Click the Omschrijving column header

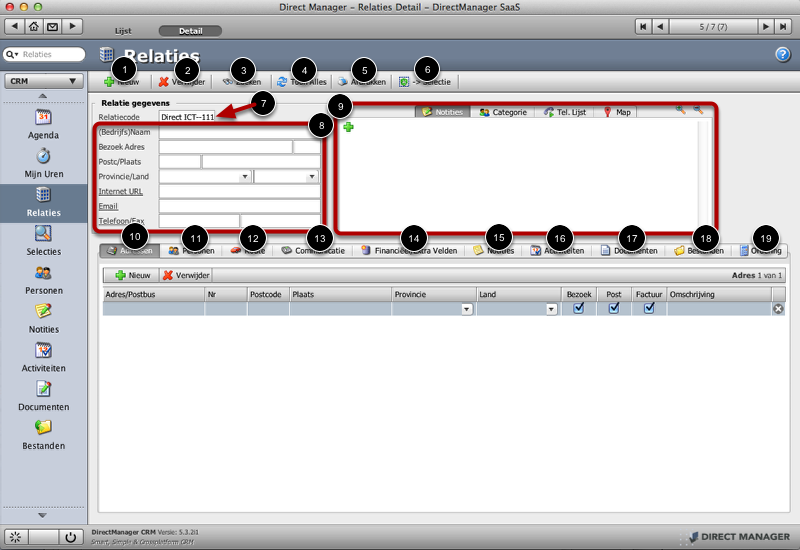(x=719, y=294)
